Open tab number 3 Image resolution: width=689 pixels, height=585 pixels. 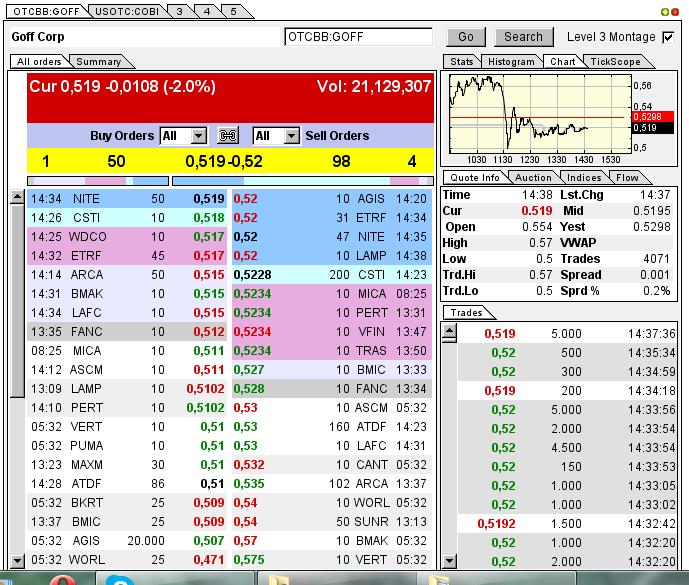180,11
